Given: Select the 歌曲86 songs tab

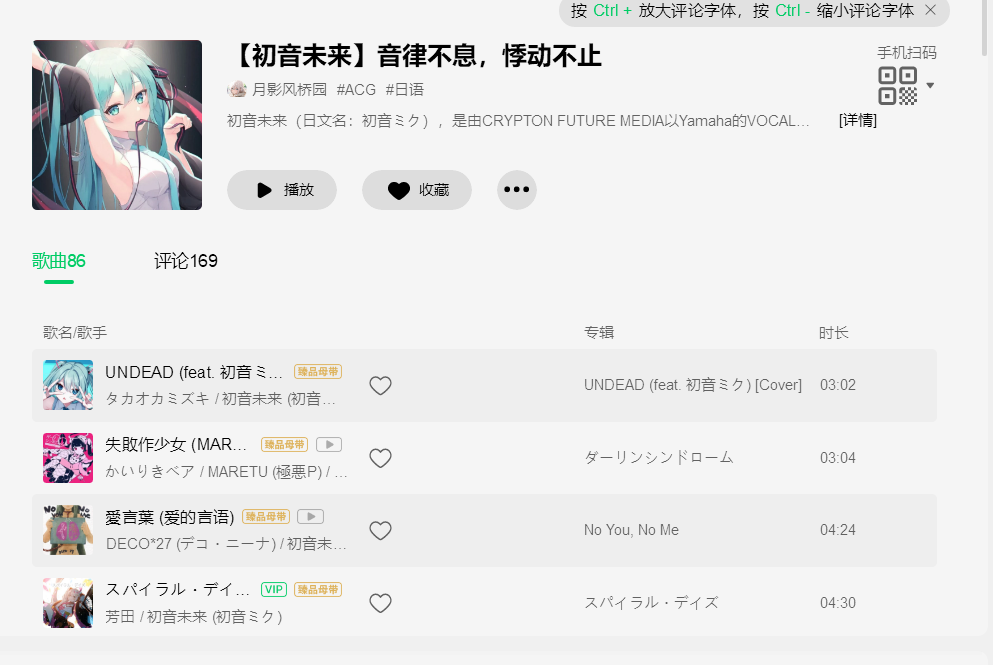Looking at the screenshot, I should coord(59,261).
